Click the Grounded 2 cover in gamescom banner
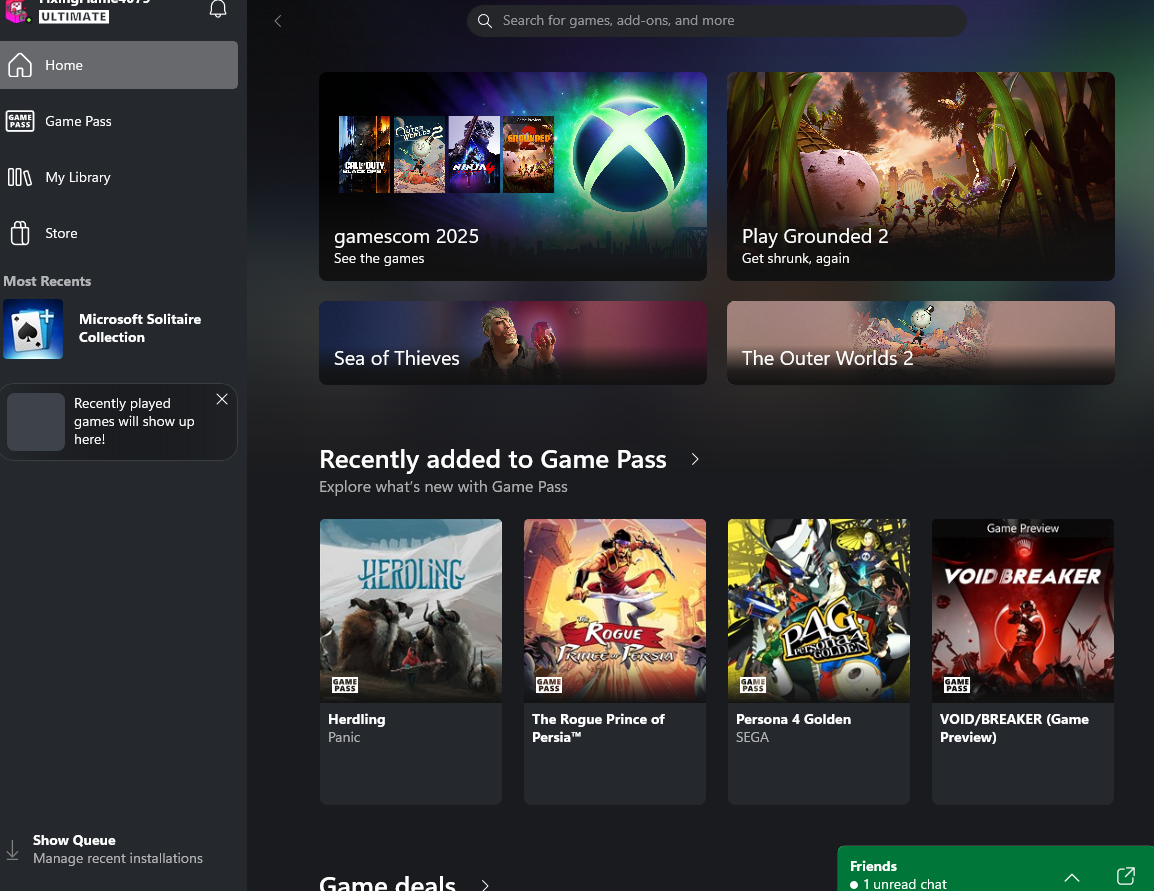The height and width of the screenshot is (891, 1154). (528, 155)
